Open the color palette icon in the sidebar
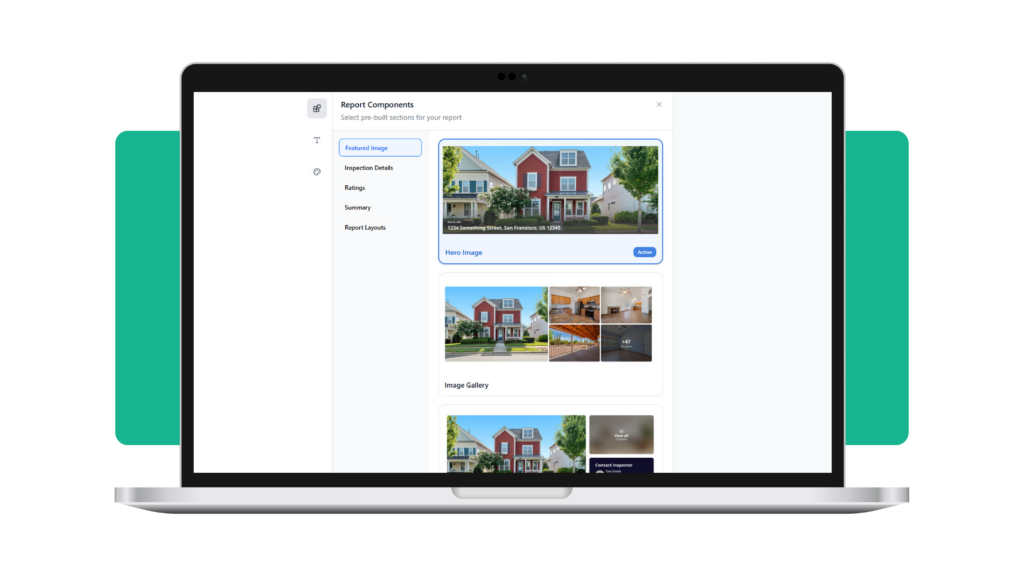Viewport: 1024px width, 576px height. tap(317, 172)
